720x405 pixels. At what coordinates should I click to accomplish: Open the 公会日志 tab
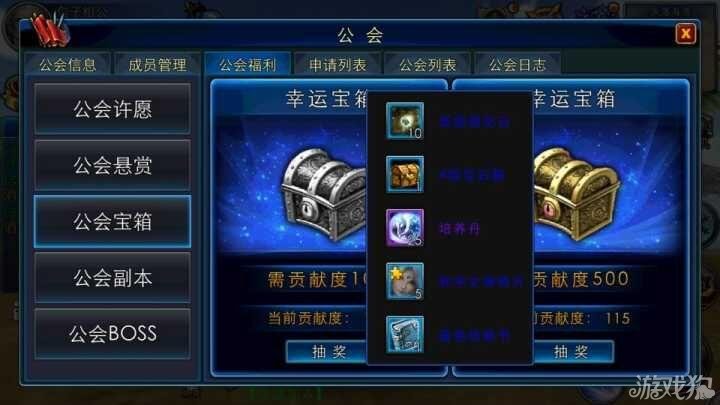pos(518,65)
